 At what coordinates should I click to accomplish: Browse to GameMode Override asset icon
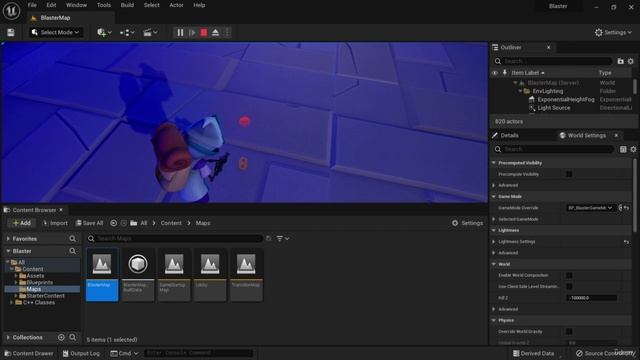(620, 208)
